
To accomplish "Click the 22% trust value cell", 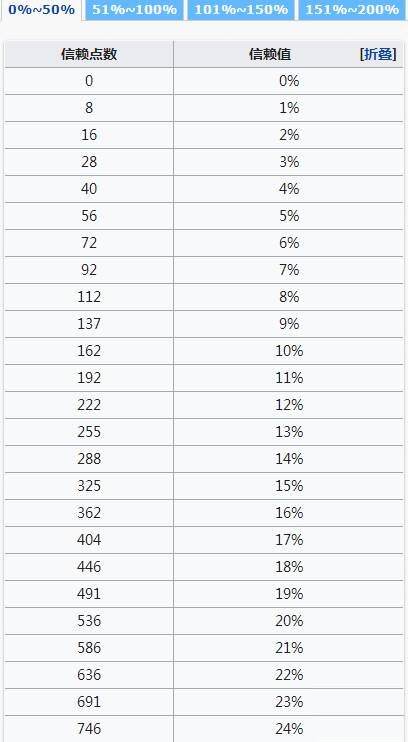I will 289,674.
